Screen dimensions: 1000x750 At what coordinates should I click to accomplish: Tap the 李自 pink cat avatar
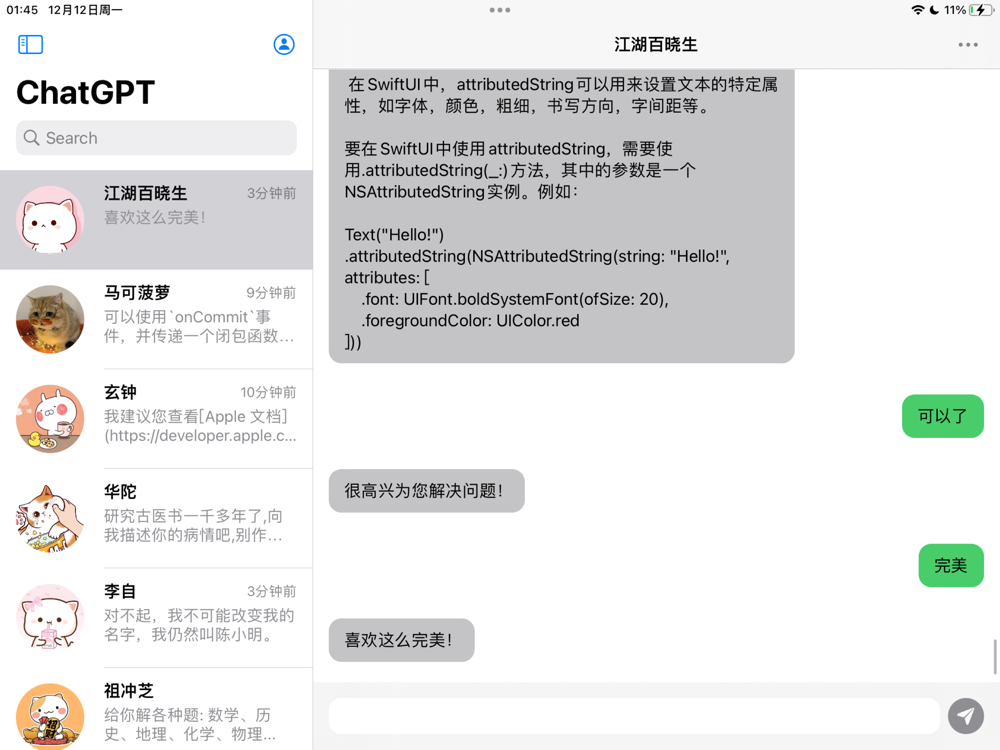pyautogui.click(x=50, y=617)
